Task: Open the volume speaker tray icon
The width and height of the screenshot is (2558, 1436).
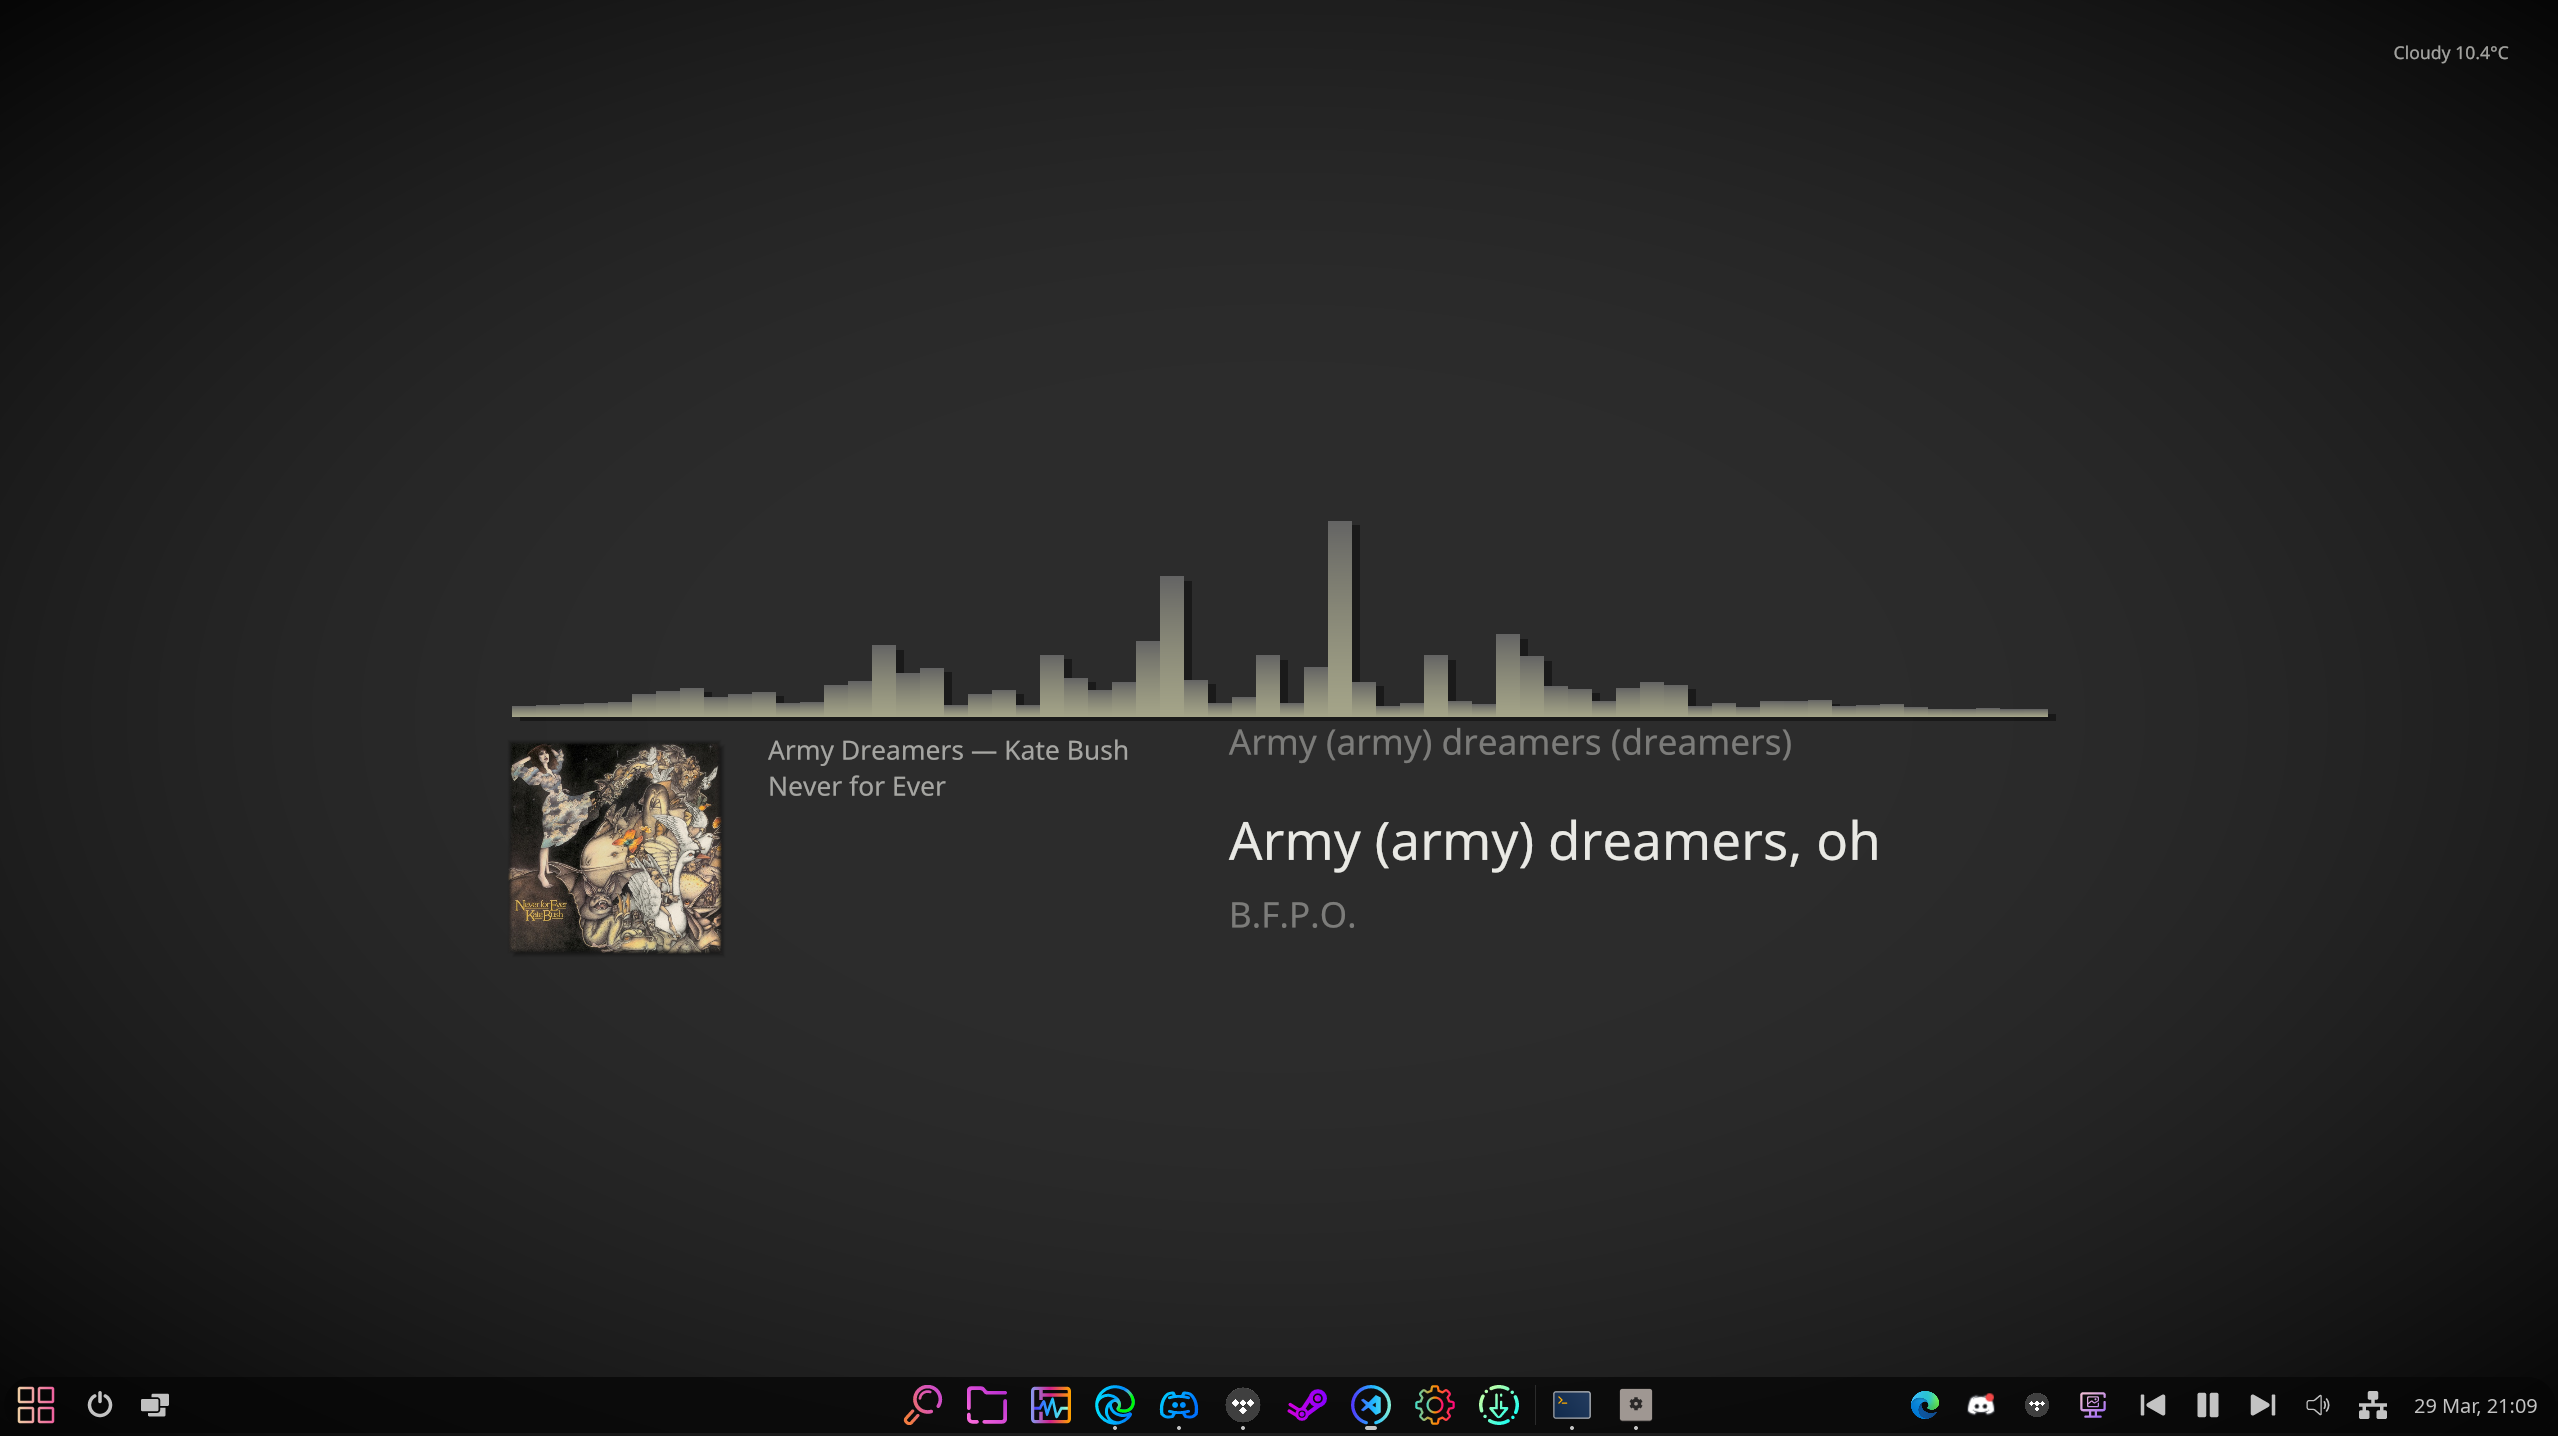Action: coord(2317,1405)
